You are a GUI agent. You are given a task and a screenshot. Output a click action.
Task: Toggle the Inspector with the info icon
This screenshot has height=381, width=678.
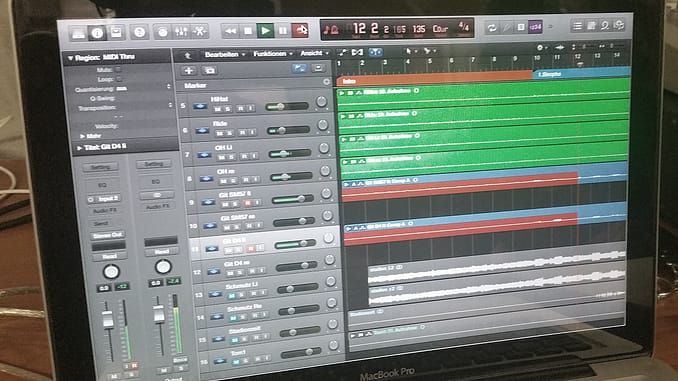tap(97, 33)
